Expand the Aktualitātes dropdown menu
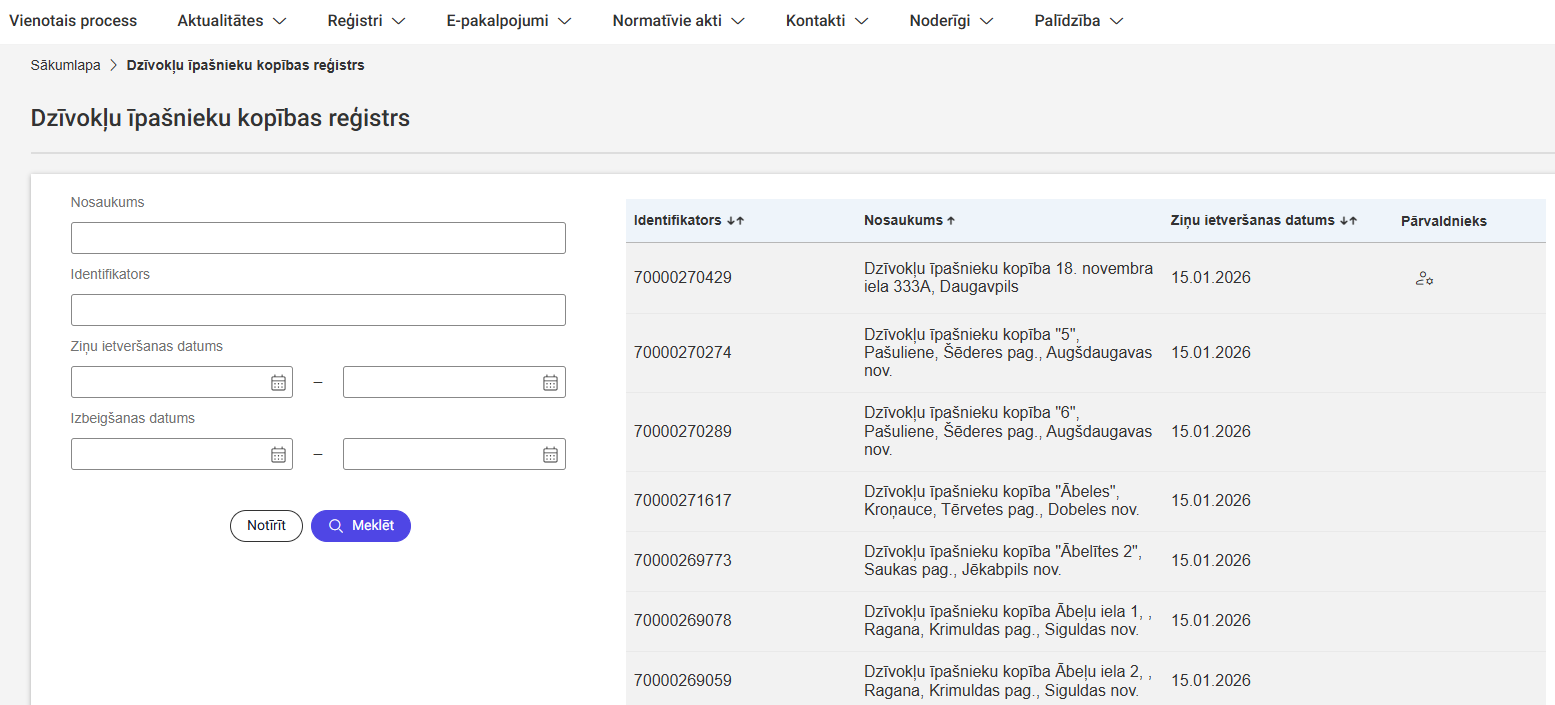The image size is (1555, 705). [232, 20]
